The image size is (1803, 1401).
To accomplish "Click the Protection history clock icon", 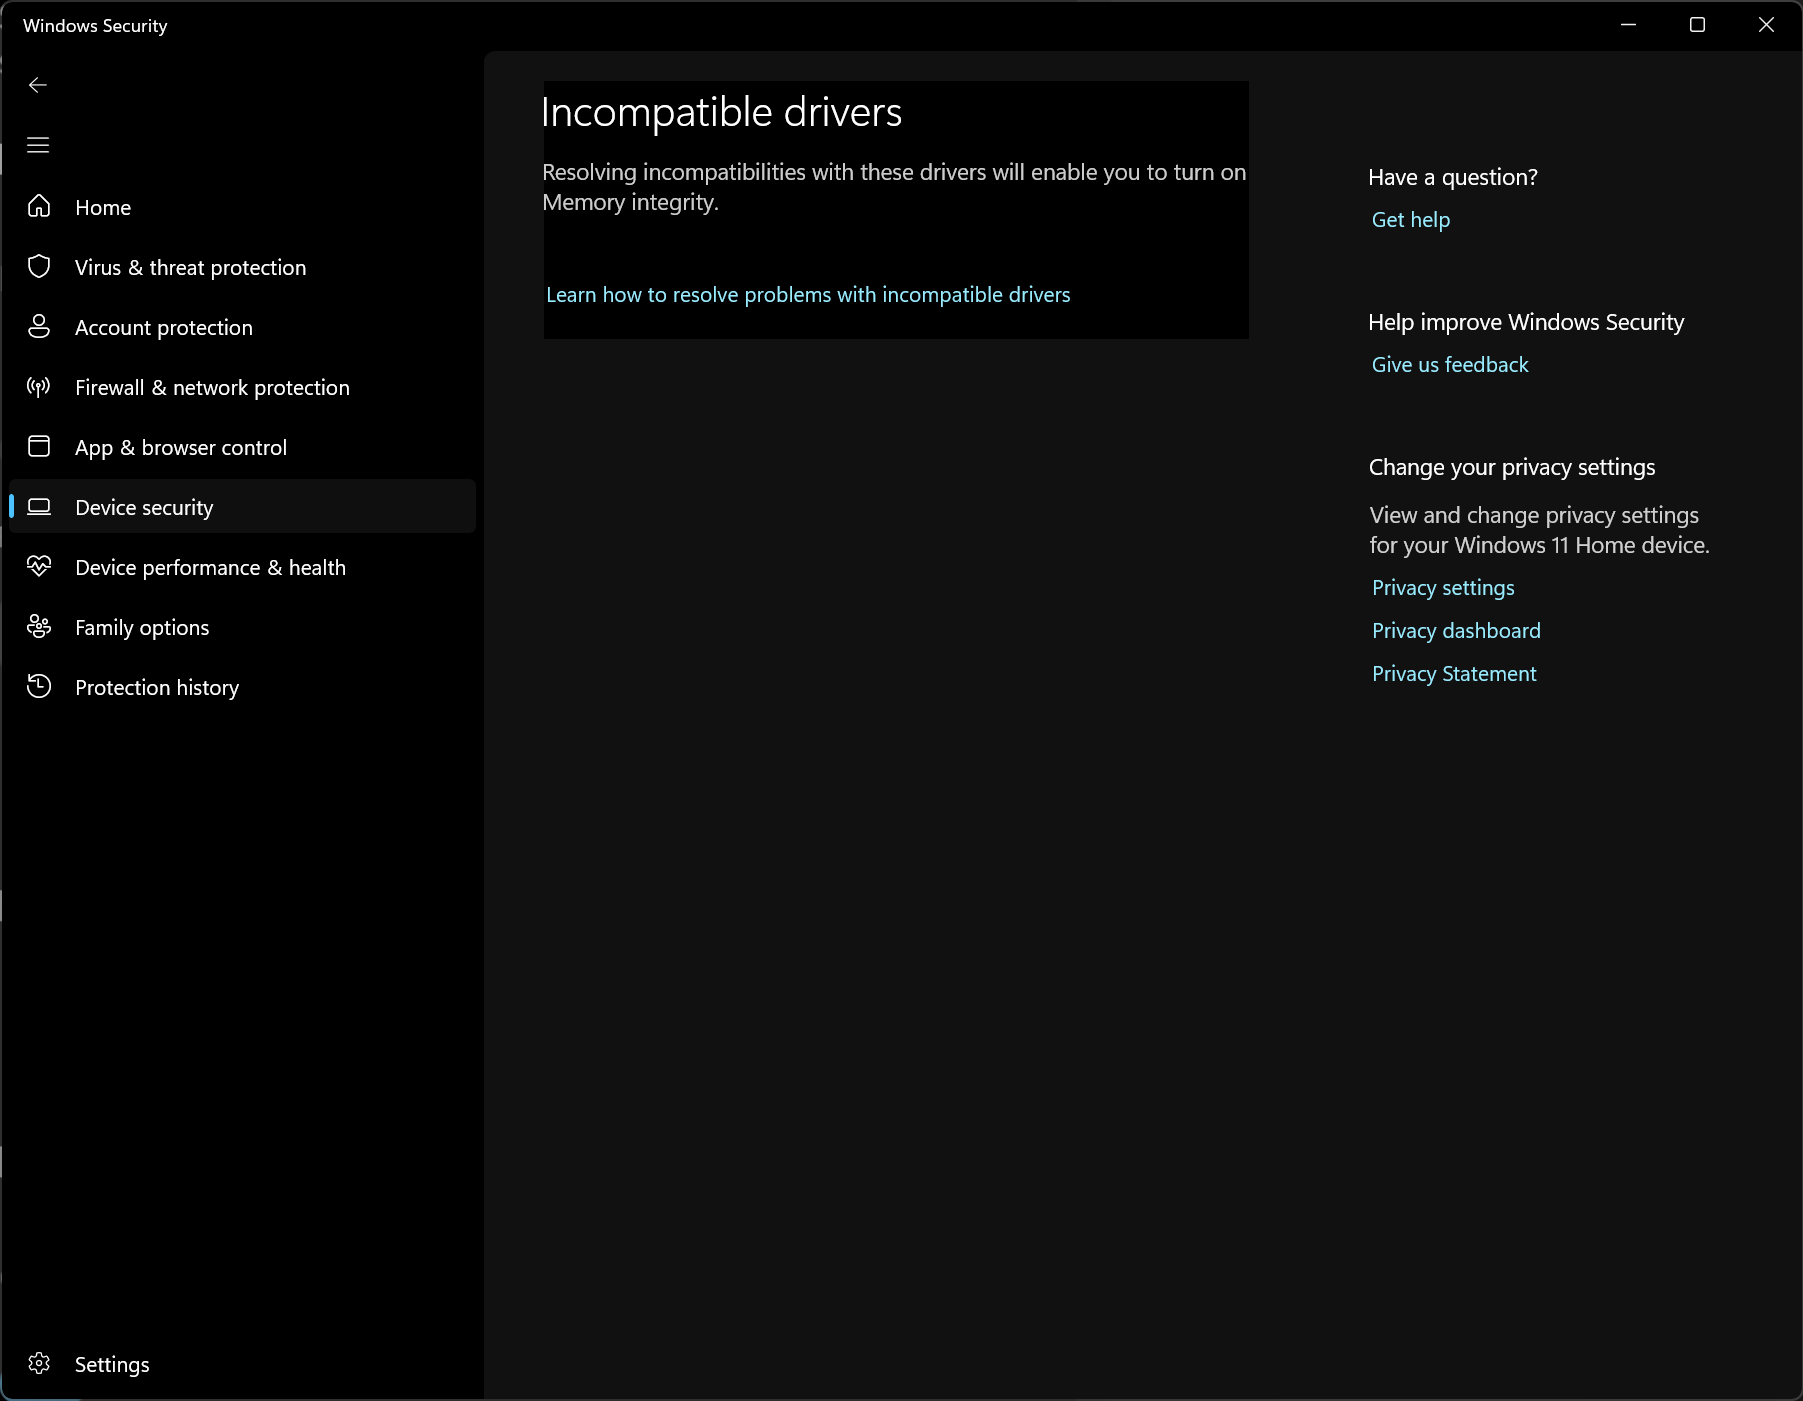I will pyautogui.click(x=39, y=686).
